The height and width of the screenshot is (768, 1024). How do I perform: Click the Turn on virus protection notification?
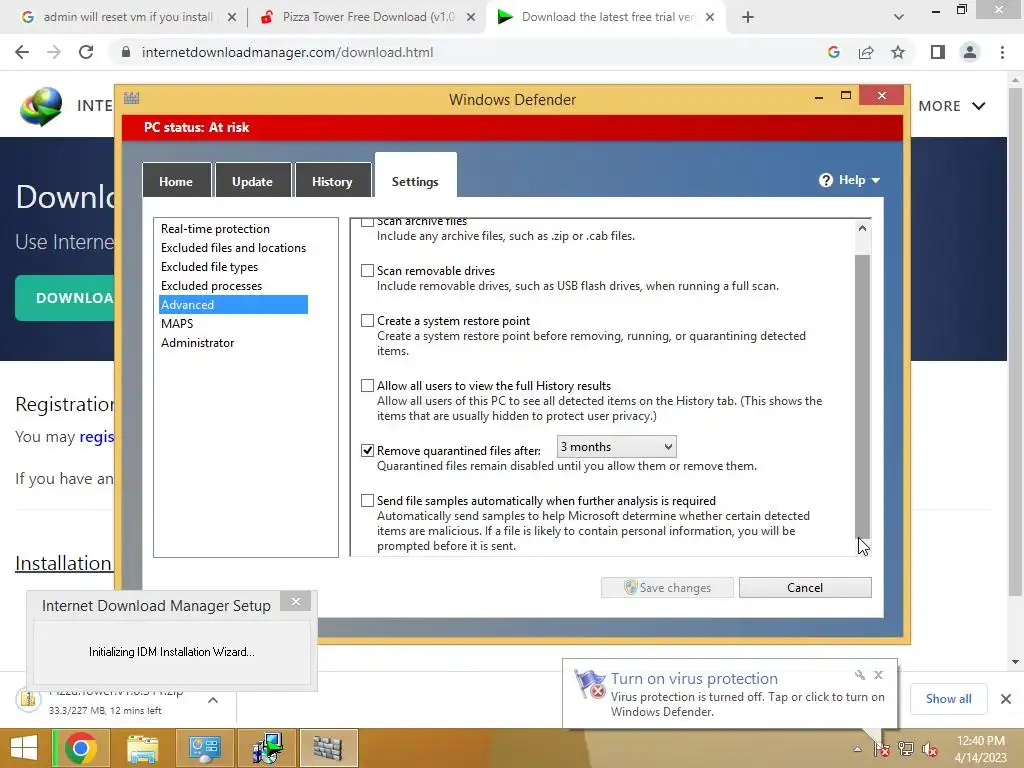[x=729, y=694]
